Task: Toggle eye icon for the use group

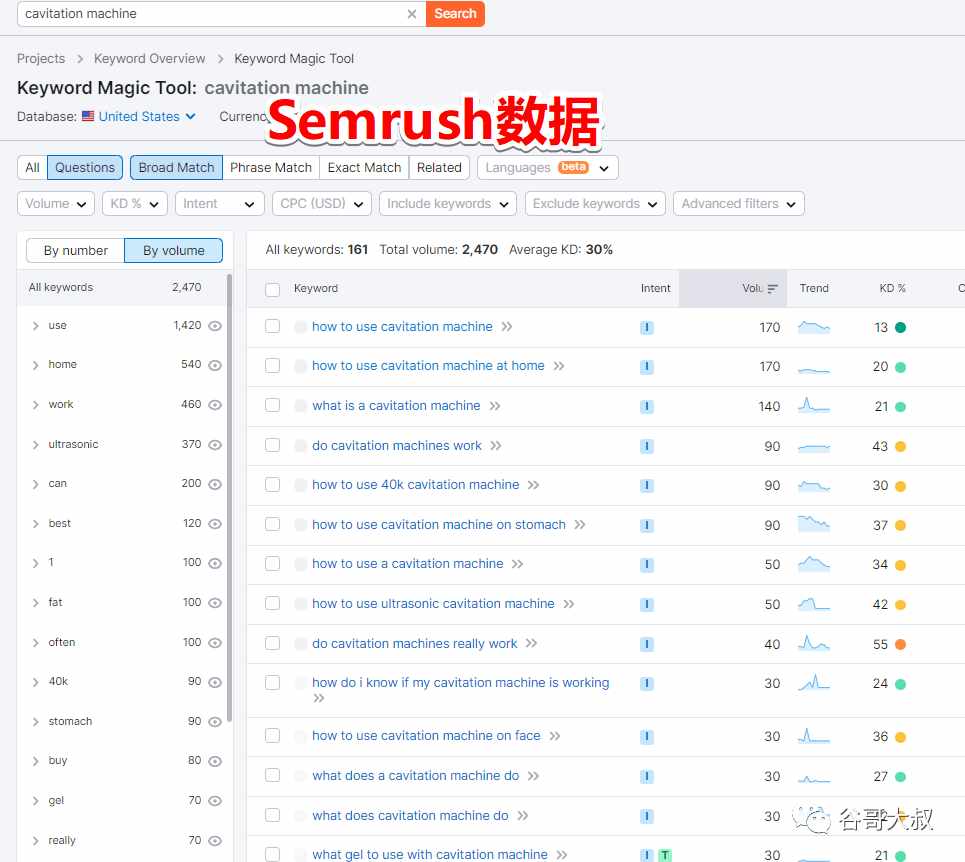Action: click(x=215, y=325)
